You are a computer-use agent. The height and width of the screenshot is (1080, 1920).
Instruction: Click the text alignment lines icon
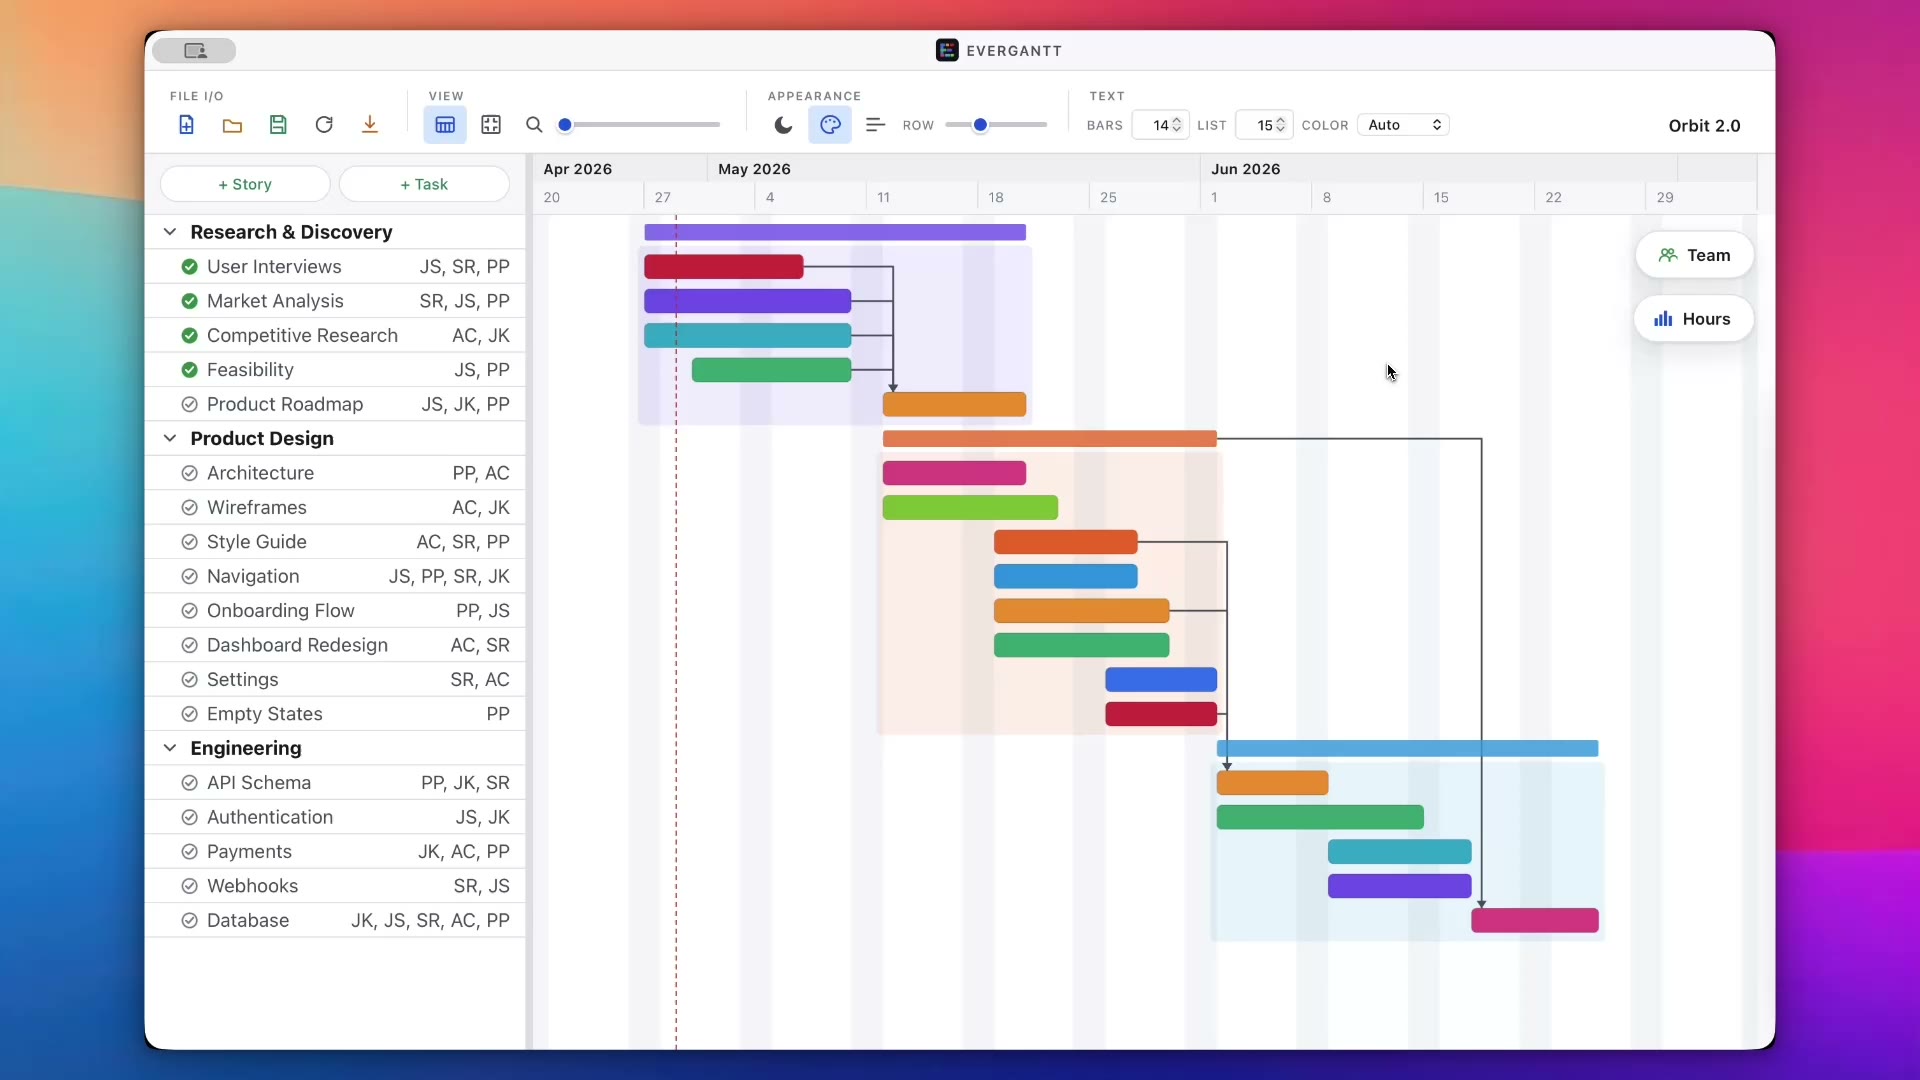[876, 125]
